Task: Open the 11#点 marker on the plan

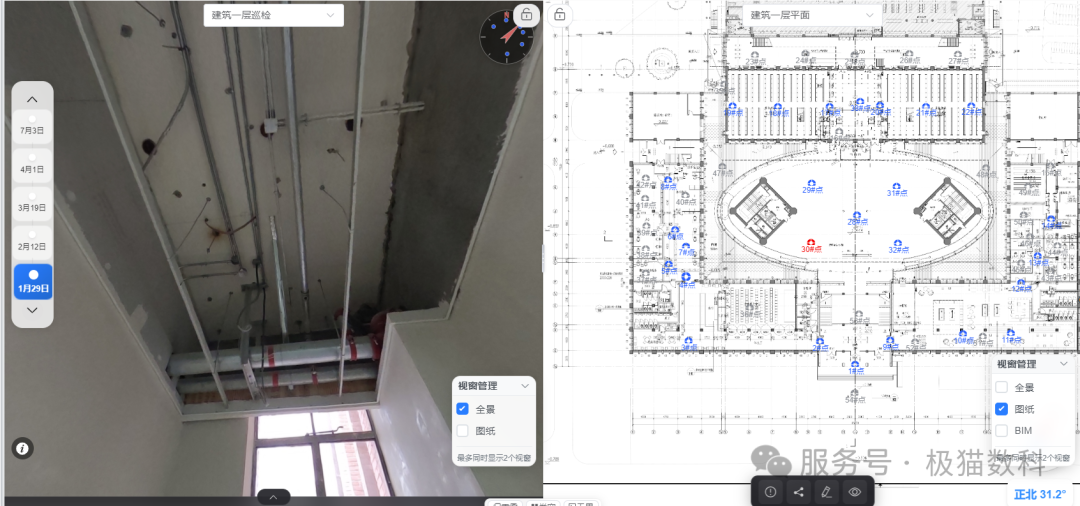Action: [1011, 337]
